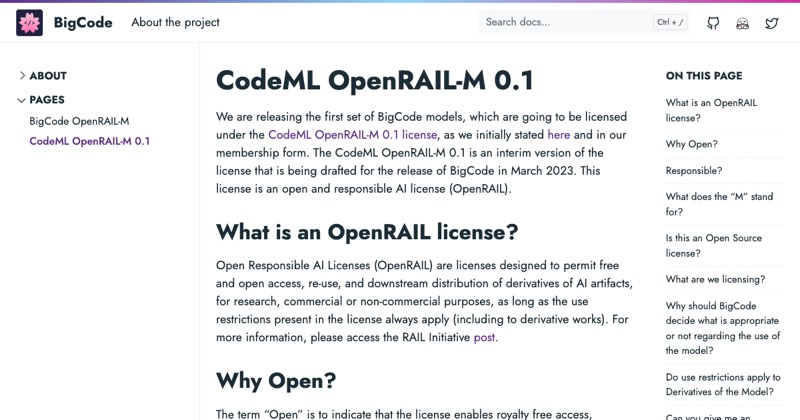The height and width of the screenshot is (420, 800).
Task: Click the ON THIS PAGE heading
Action: 704,76
